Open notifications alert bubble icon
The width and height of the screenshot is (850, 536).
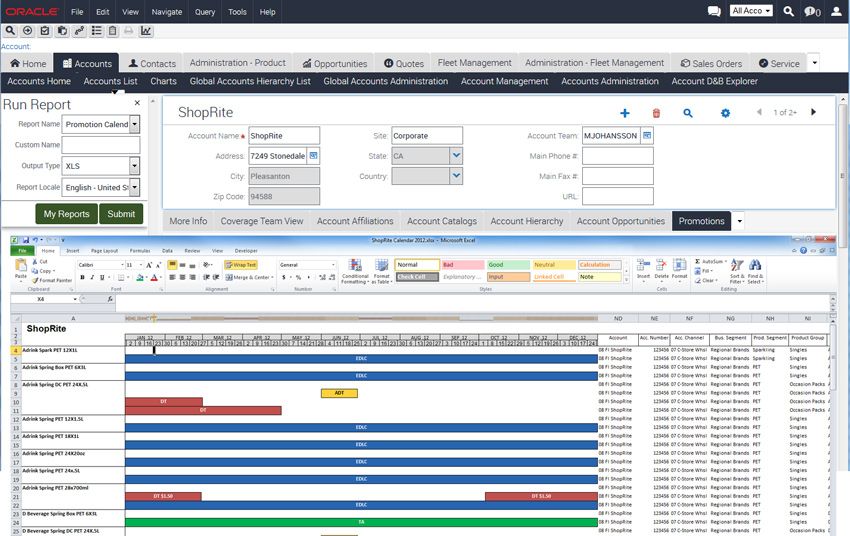click(x=812, y=11)
